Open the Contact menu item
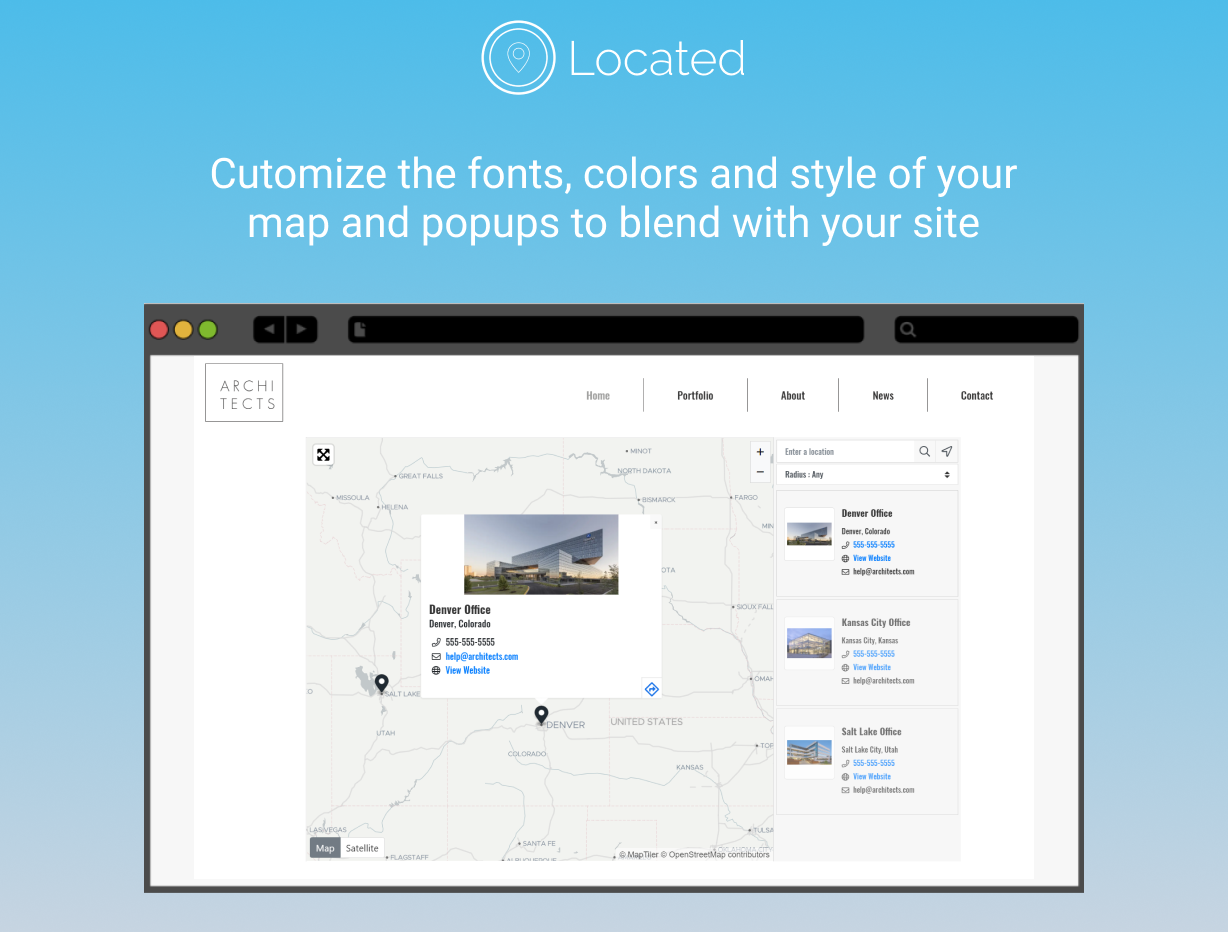The height and width of the screenshot is (932, 1228). coord(977,396)
